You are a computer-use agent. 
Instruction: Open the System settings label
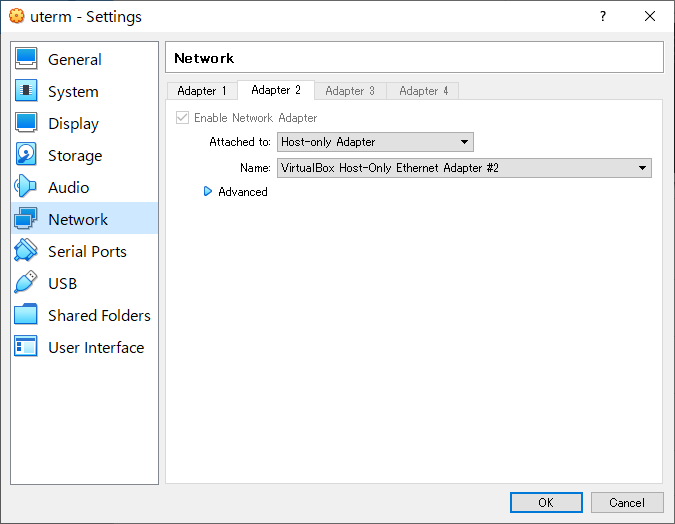[x=73, y=92]
